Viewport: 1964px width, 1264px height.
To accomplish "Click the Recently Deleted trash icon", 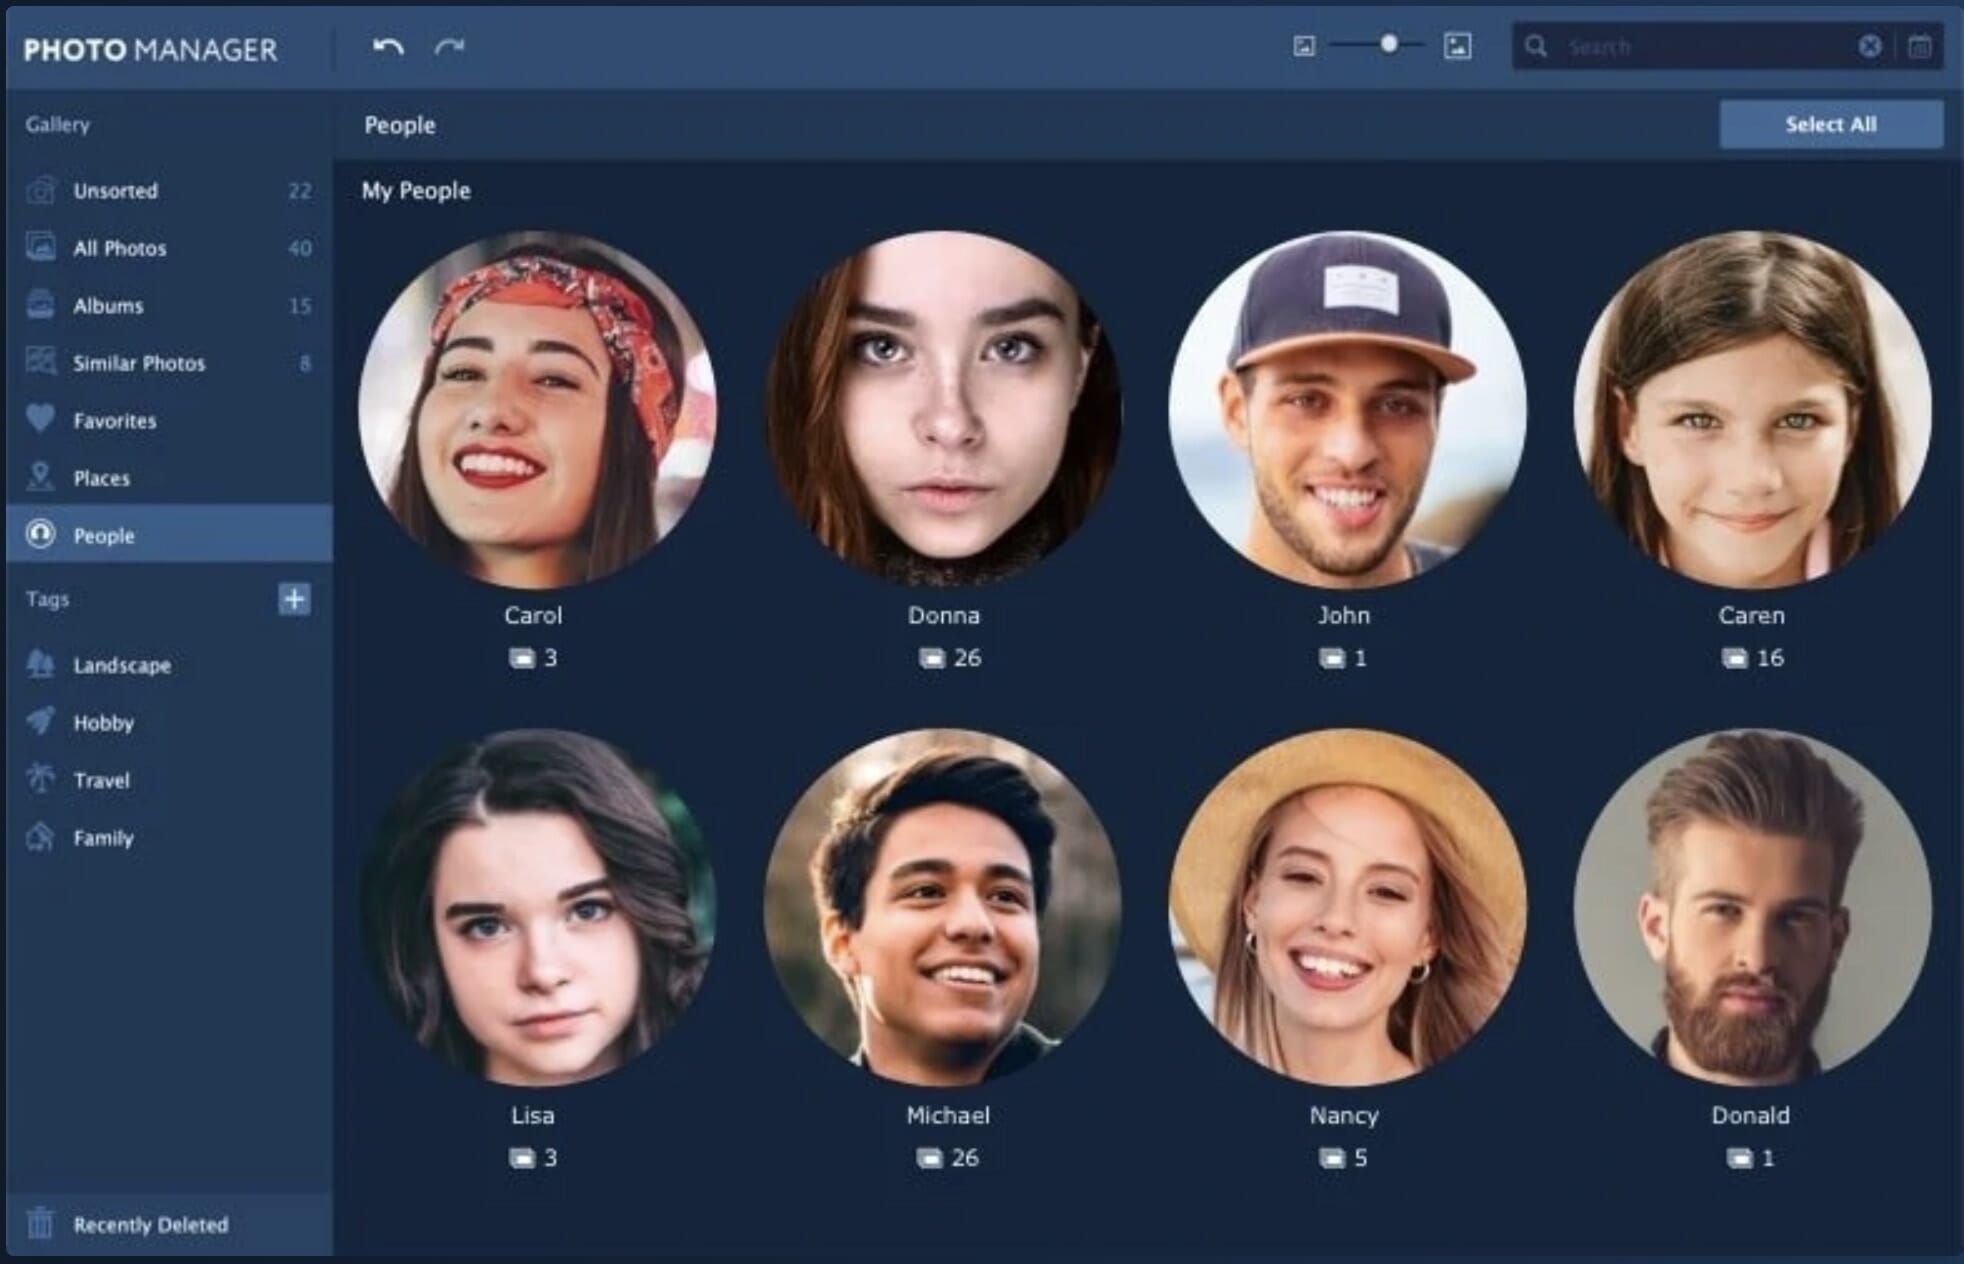I will coord(37,1224).
